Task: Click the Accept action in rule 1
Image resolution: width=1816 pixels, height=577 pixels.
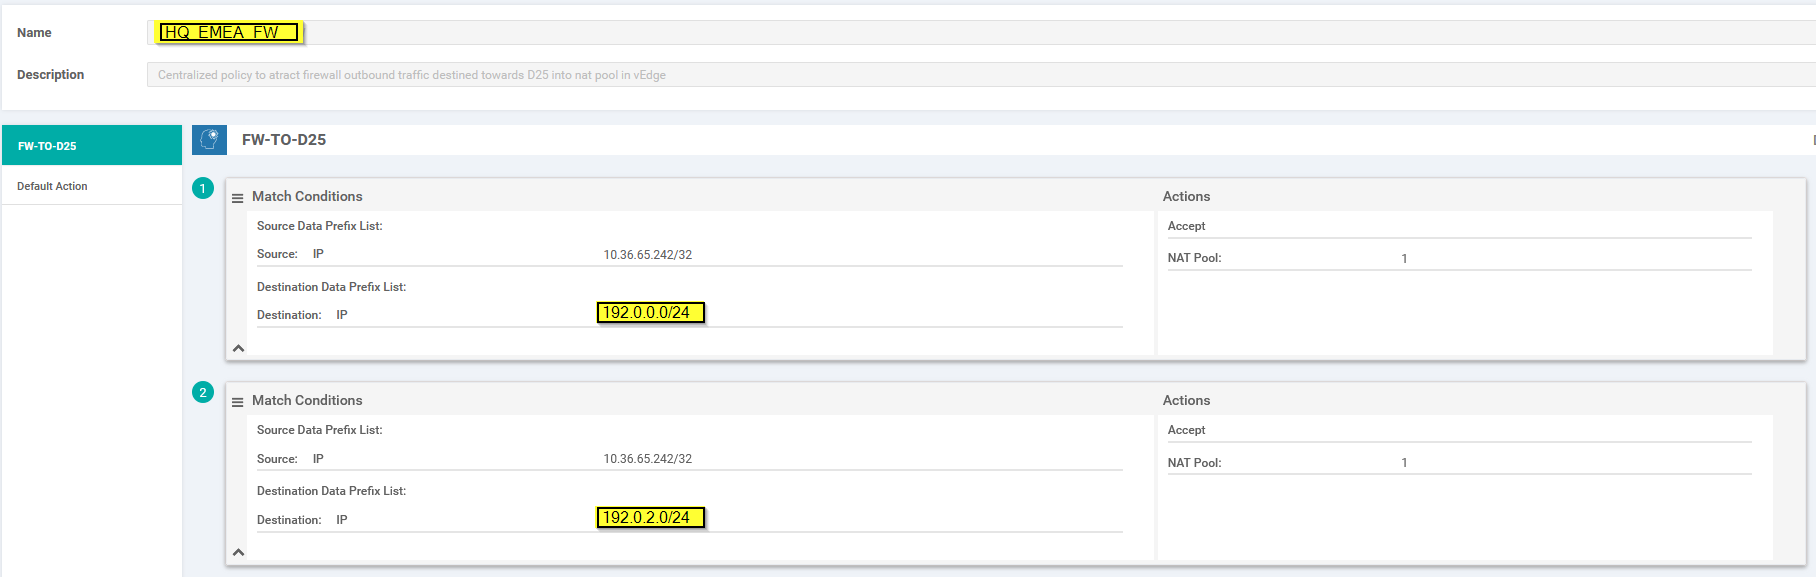Action: [x=1186, y=226]
